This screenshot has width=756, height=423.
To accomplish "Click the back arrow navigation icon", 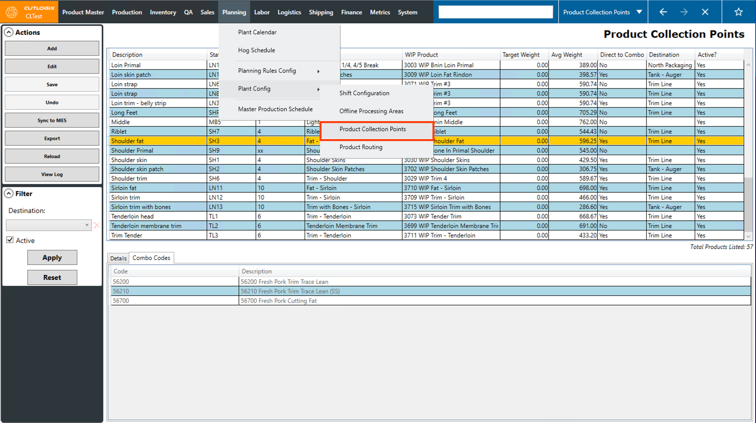I will pos(663,12).
